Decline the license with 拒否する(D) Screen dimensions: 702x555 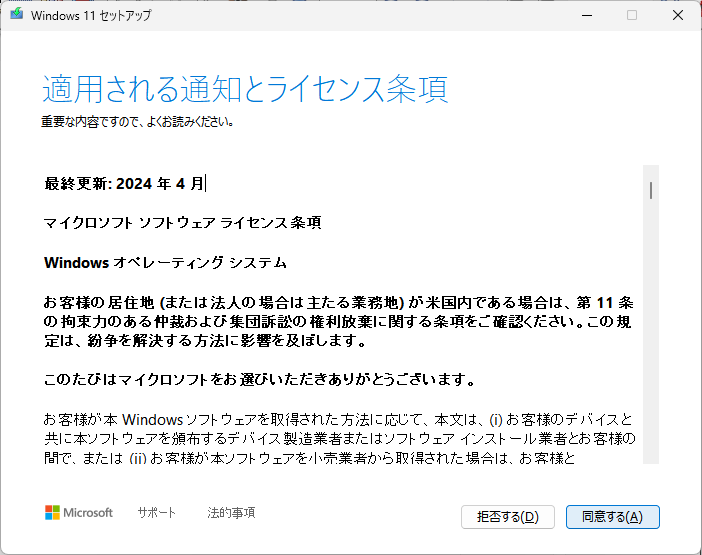508,517
